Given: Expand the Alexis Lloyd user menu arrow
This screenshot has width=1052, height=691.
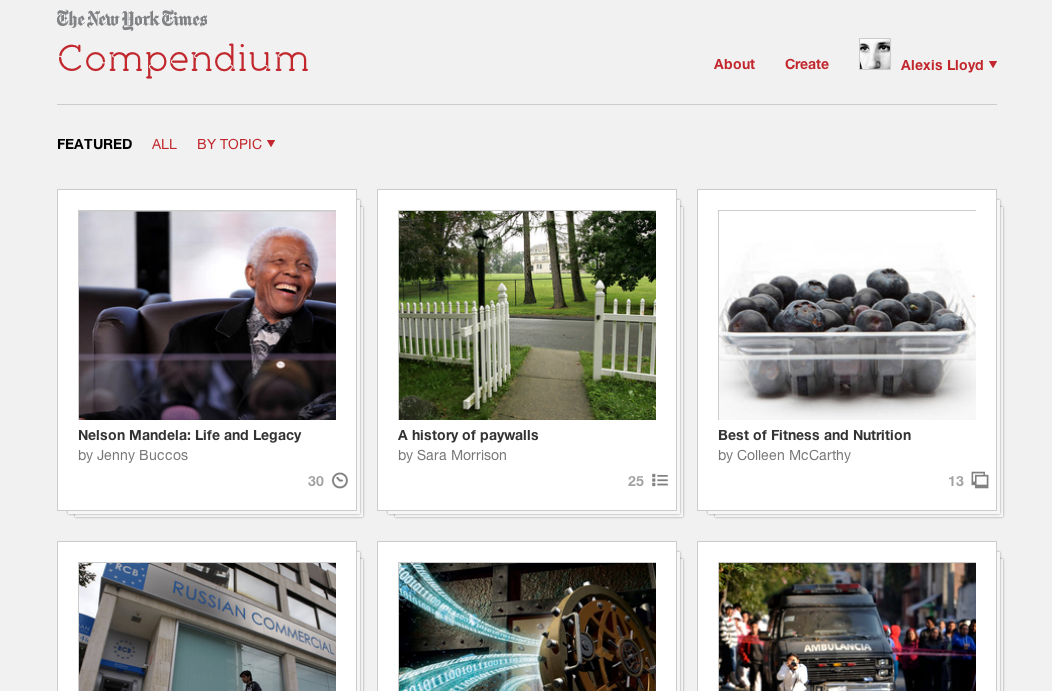Looking at the screenshot, I should pyautogui.click(x=993, y=64).
